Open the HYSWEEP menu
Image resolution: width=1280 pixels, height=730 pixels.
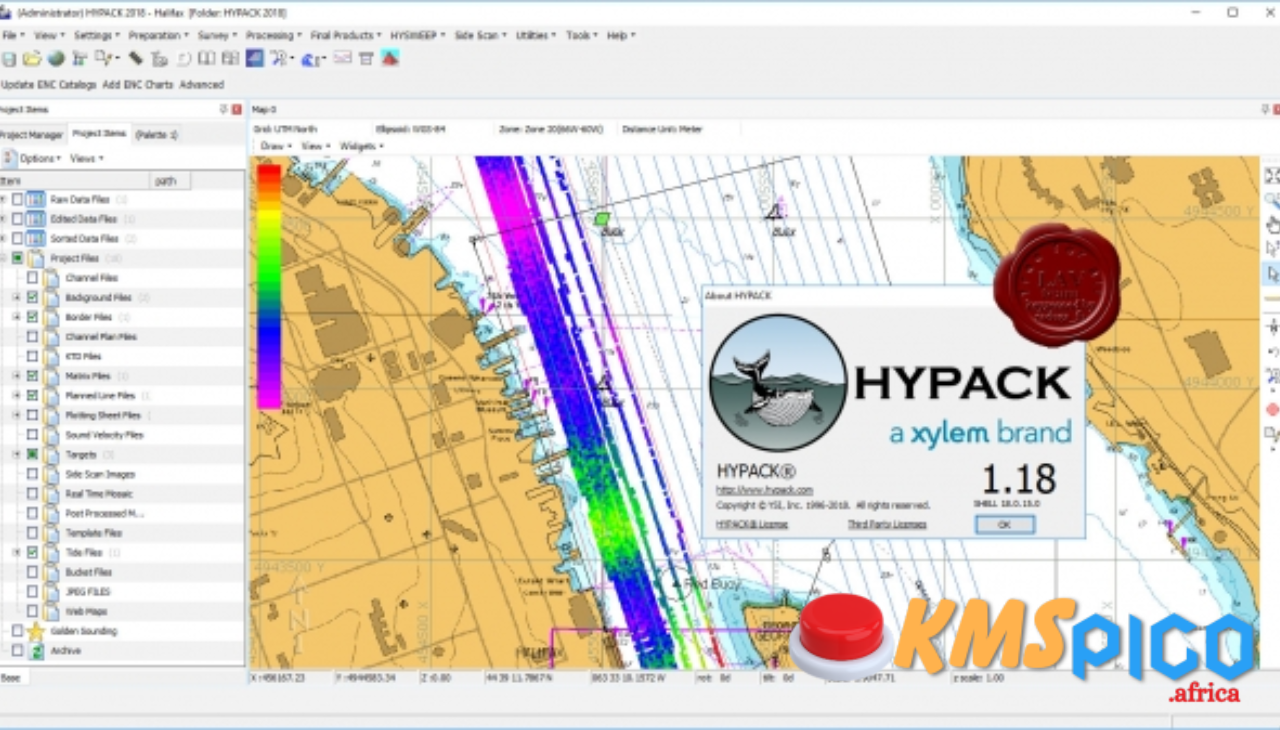(x=418, y=35)
